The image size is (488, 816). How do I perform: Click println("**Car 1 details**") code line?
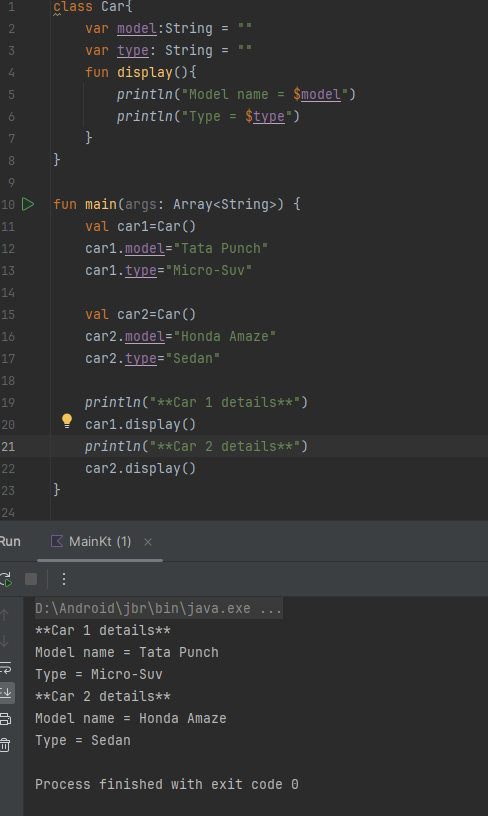(197, 402)
